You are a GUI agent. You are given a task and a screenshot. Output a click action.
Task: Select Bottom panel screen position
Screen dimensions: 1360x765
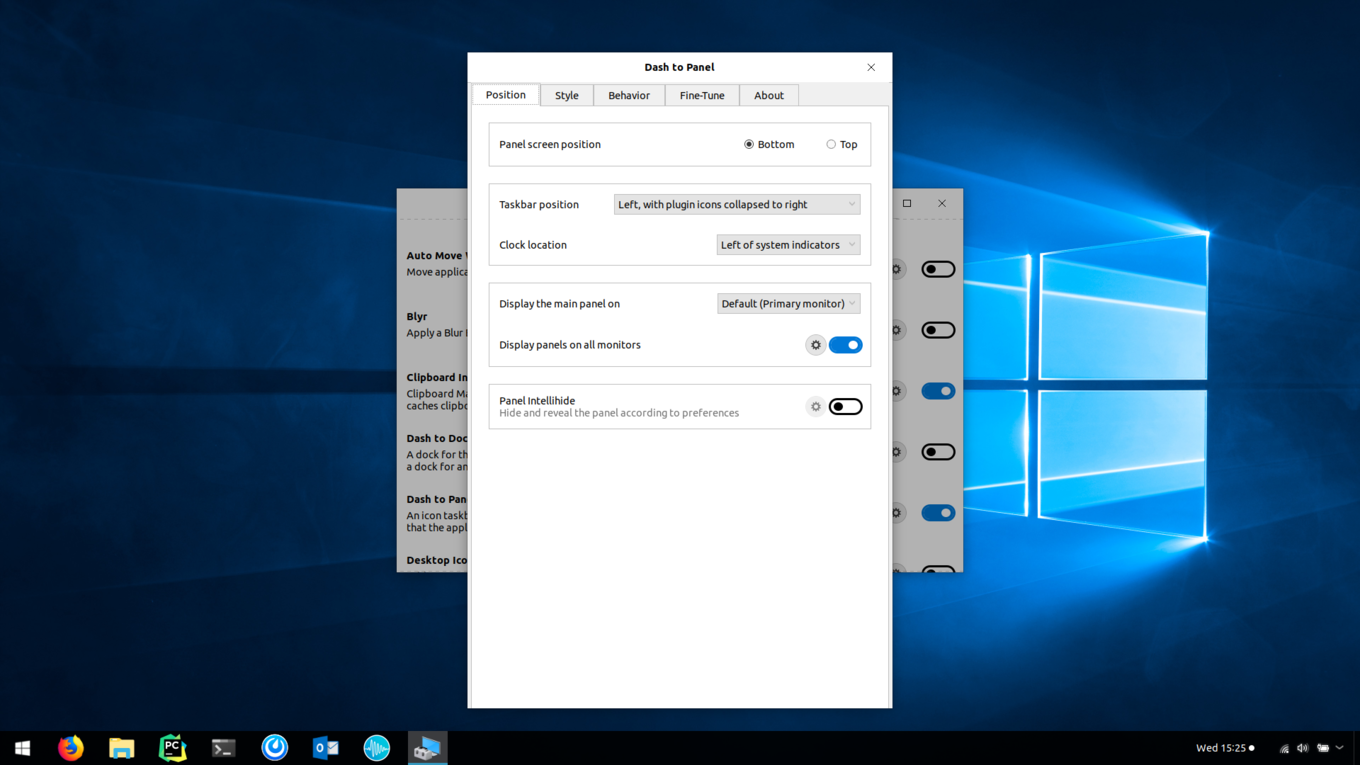coord(769,144)
